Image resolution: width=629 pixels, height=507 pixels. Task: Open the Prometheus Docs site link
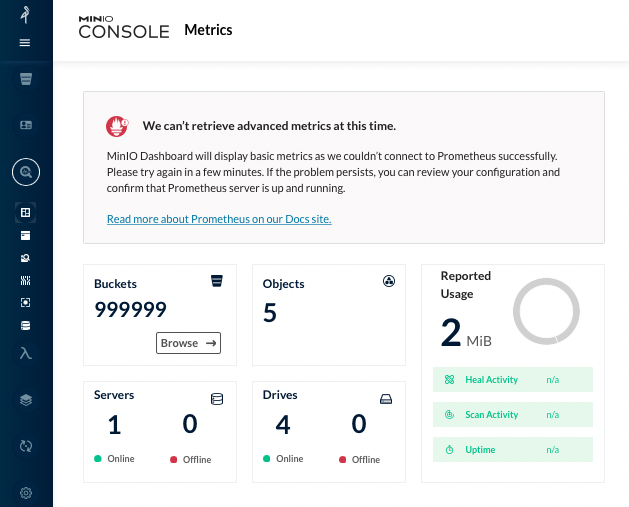coord(219,219)
